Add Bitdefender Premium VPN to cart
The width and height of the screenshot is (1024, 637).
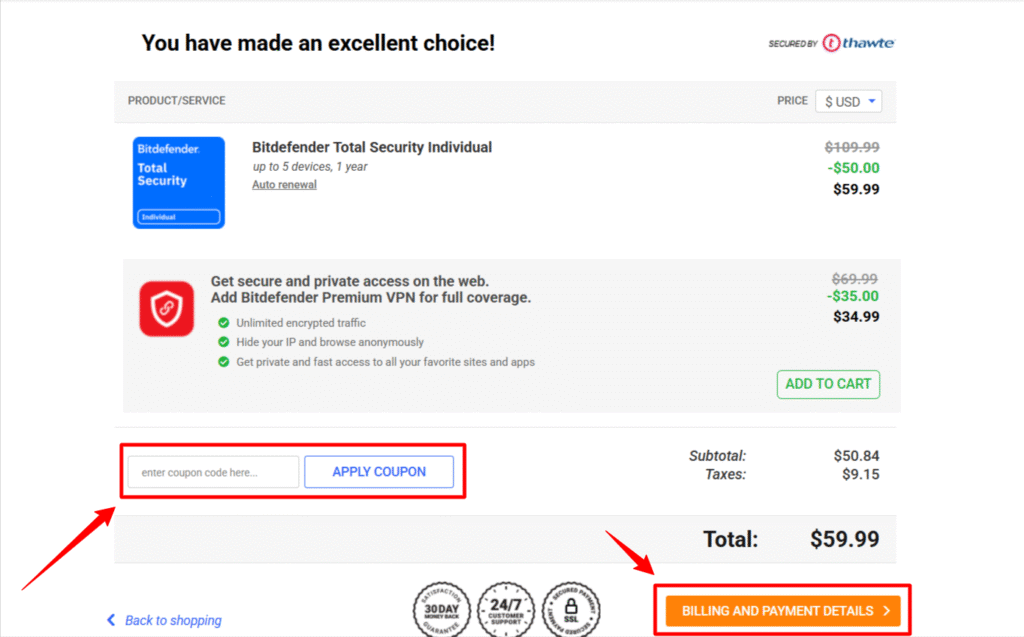tap(828, 384)
